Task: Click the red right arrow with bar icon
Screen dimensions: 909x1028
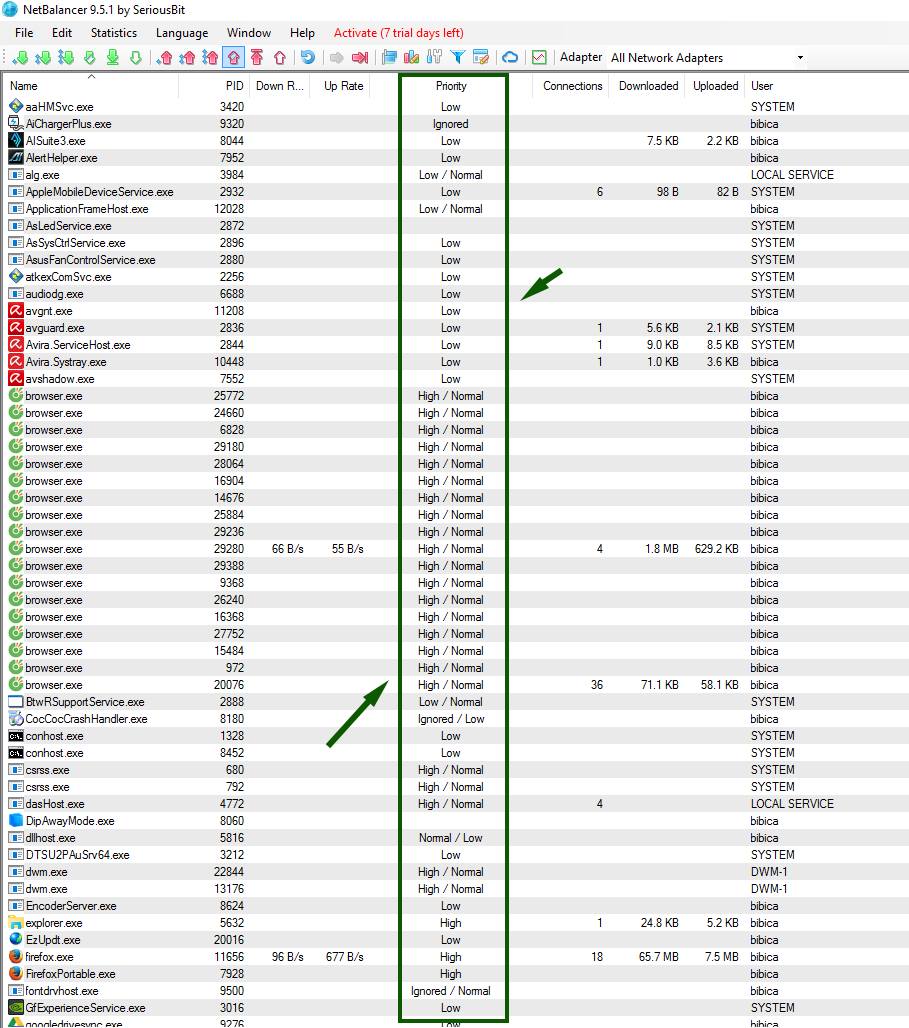Action: click(359, 58)
